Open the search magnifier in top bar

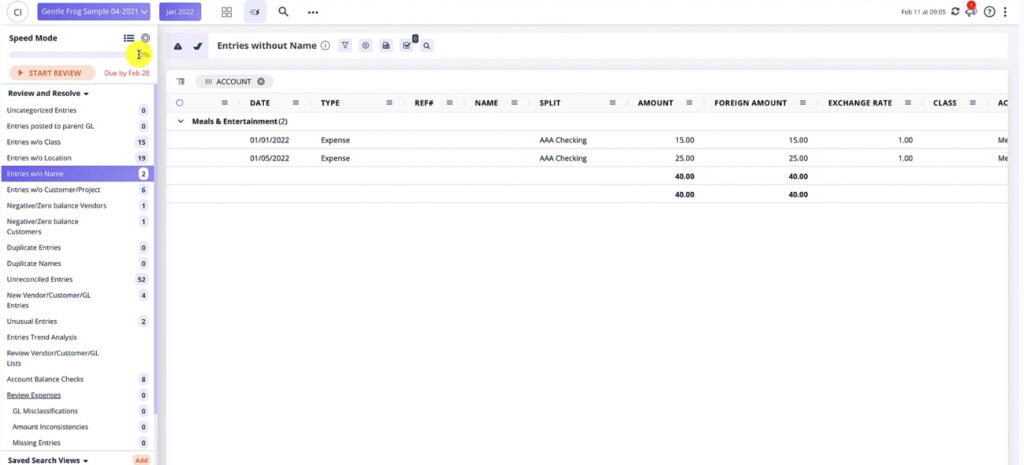[284, 12]
